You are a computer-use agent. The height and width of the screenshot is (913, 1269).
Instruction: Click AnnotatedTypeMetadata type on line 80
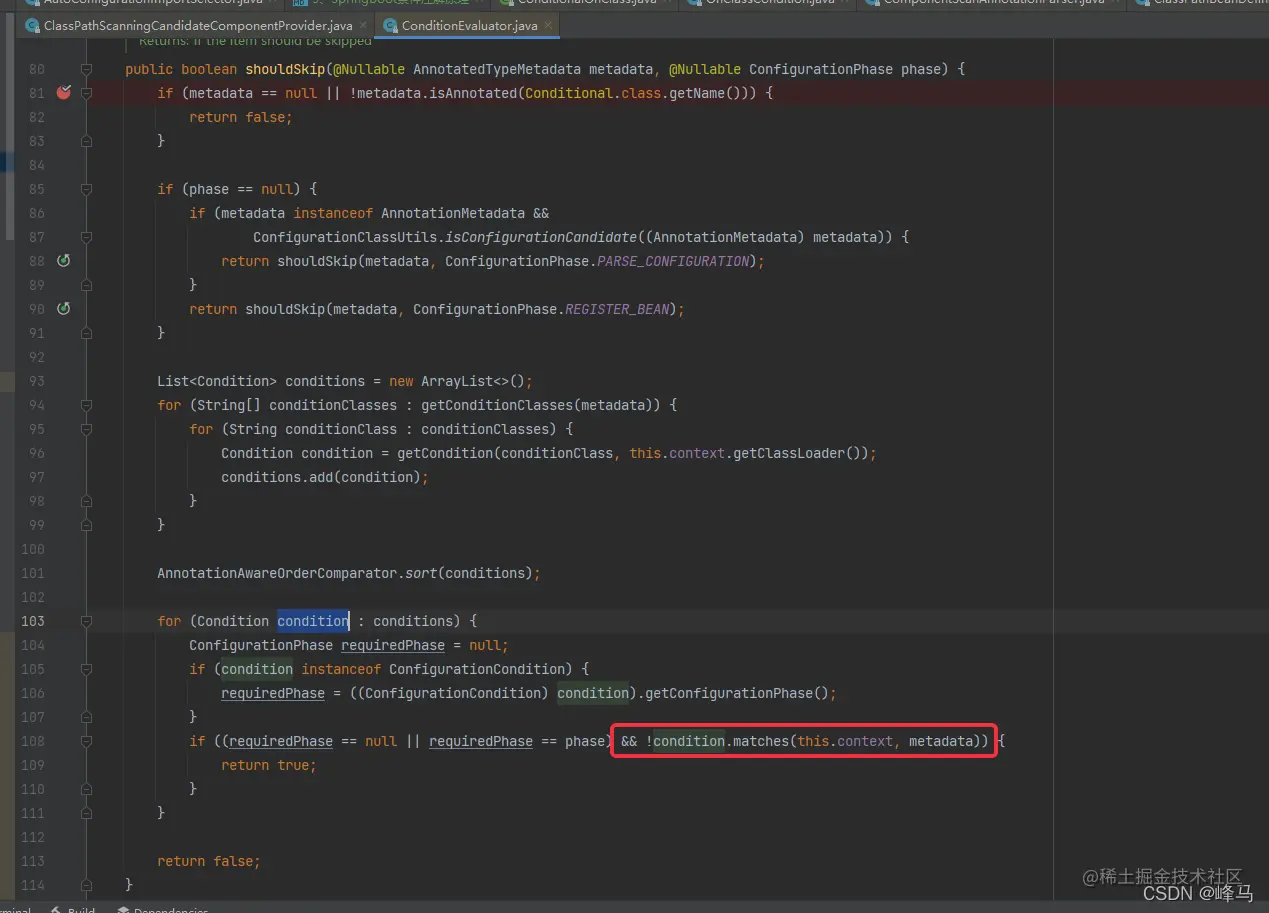(497, 69)
